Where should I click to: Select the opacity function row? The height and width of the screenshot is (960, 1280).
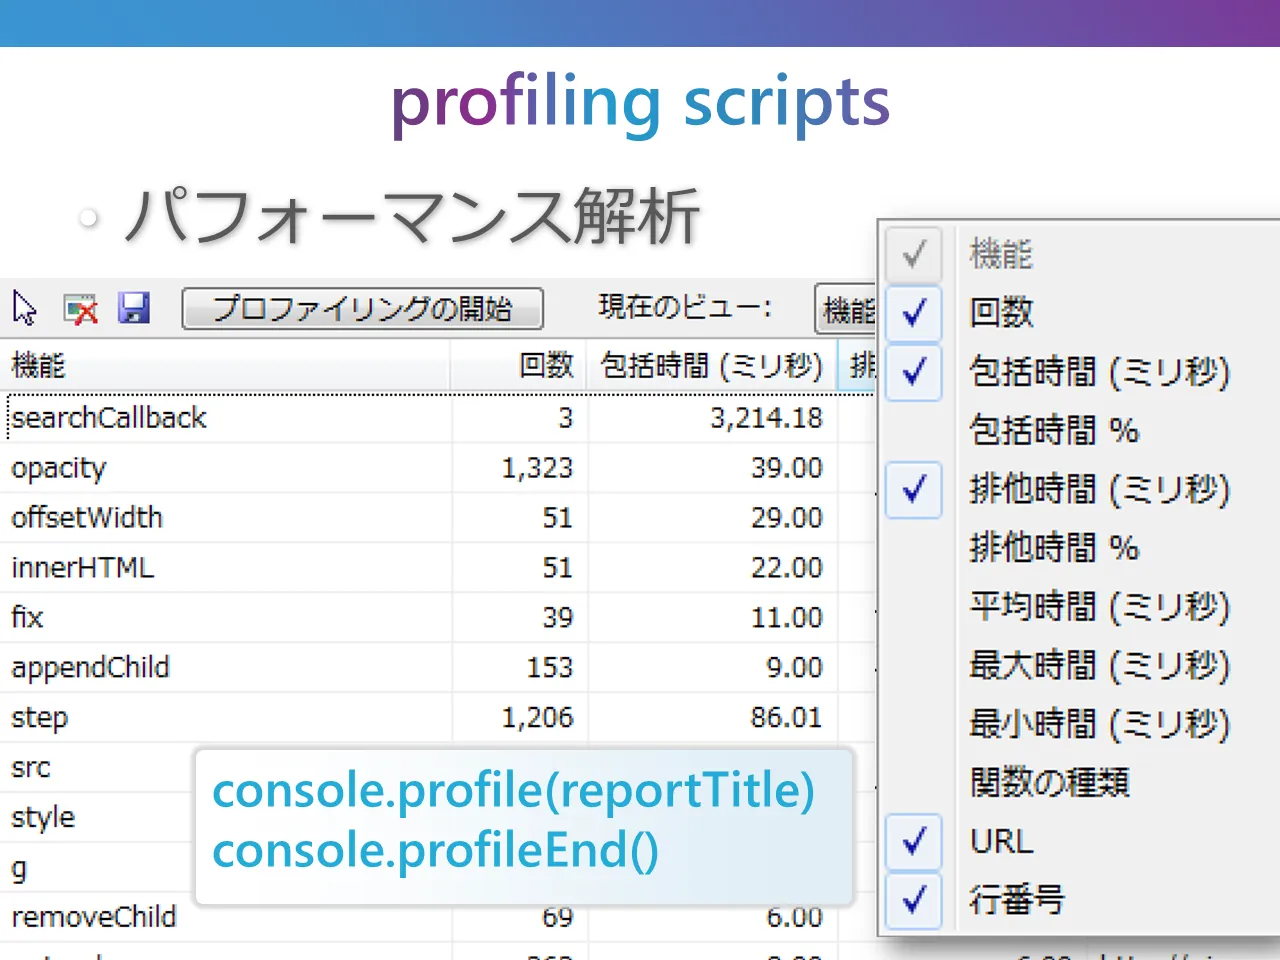438,468
